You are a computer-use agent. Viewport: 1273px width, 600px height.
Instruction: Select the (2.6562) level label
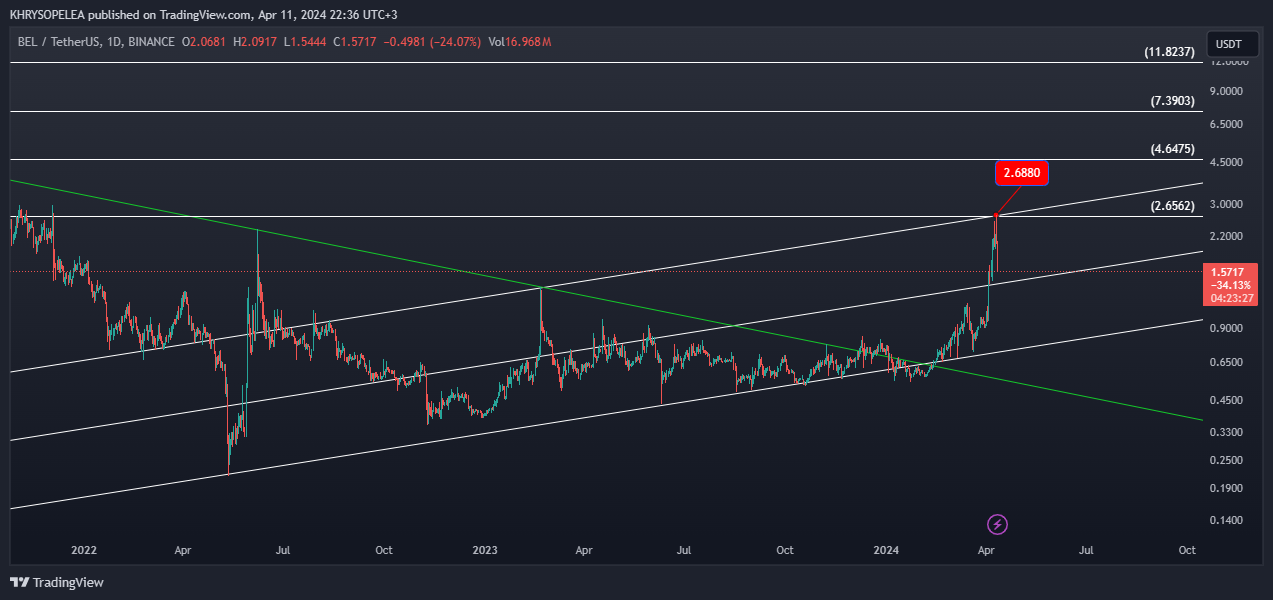click(x=1173, y=206)
